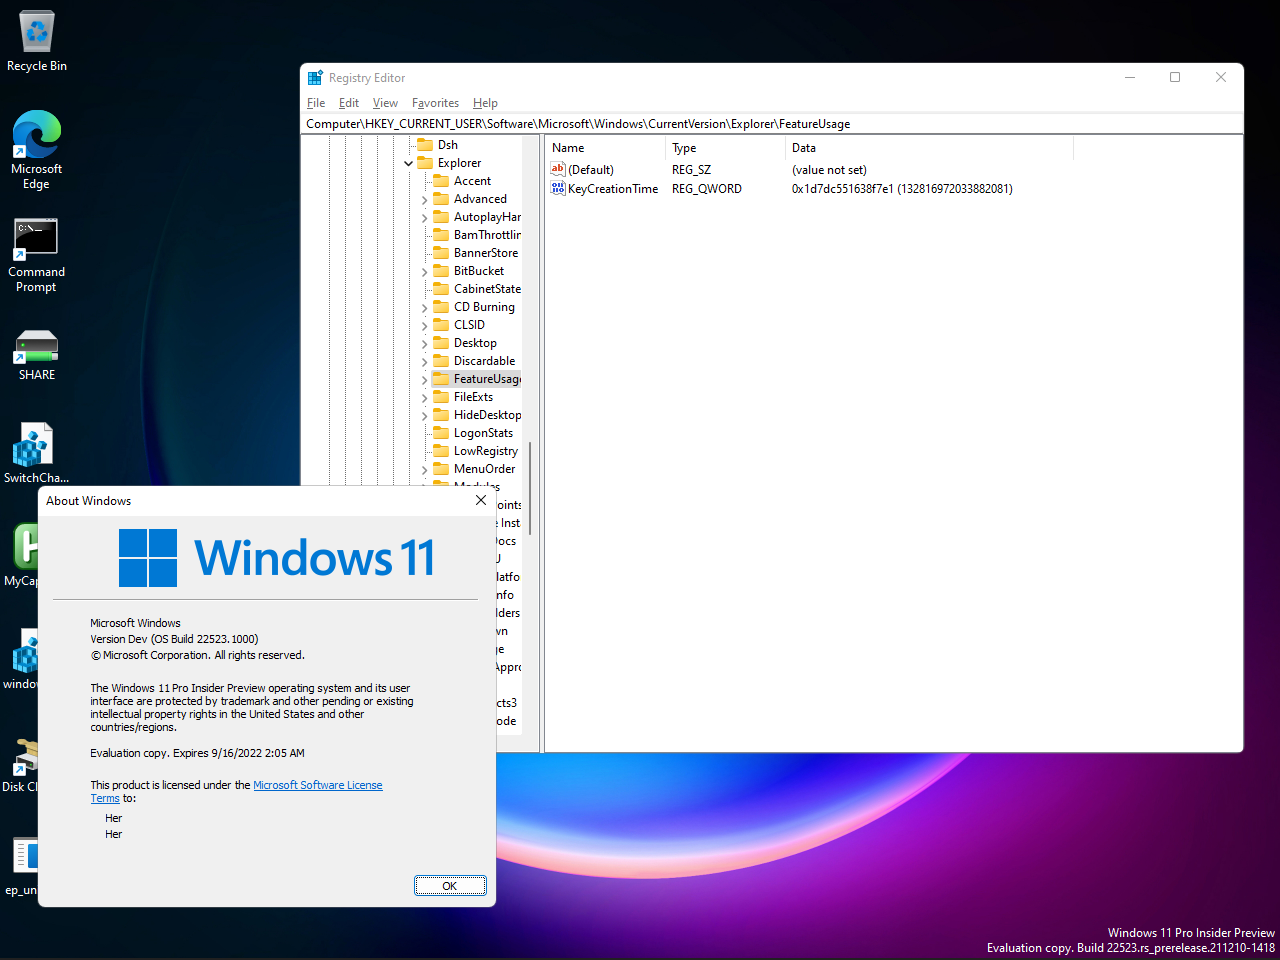This screenshot has width=1280, height=960.
Task: Select the SwitchCha... desktop icon
Action: click(37, 454)
